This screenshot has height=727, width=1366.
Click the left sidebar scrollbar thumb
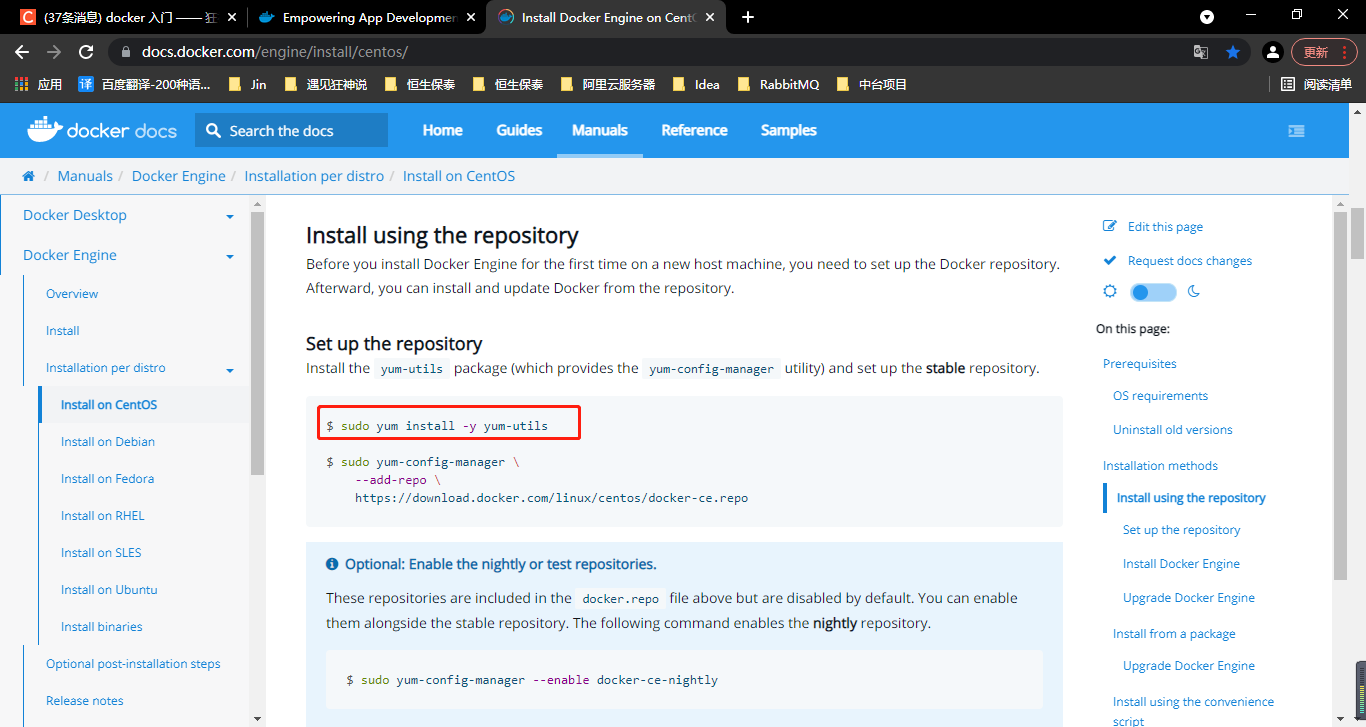click(257, 342)
